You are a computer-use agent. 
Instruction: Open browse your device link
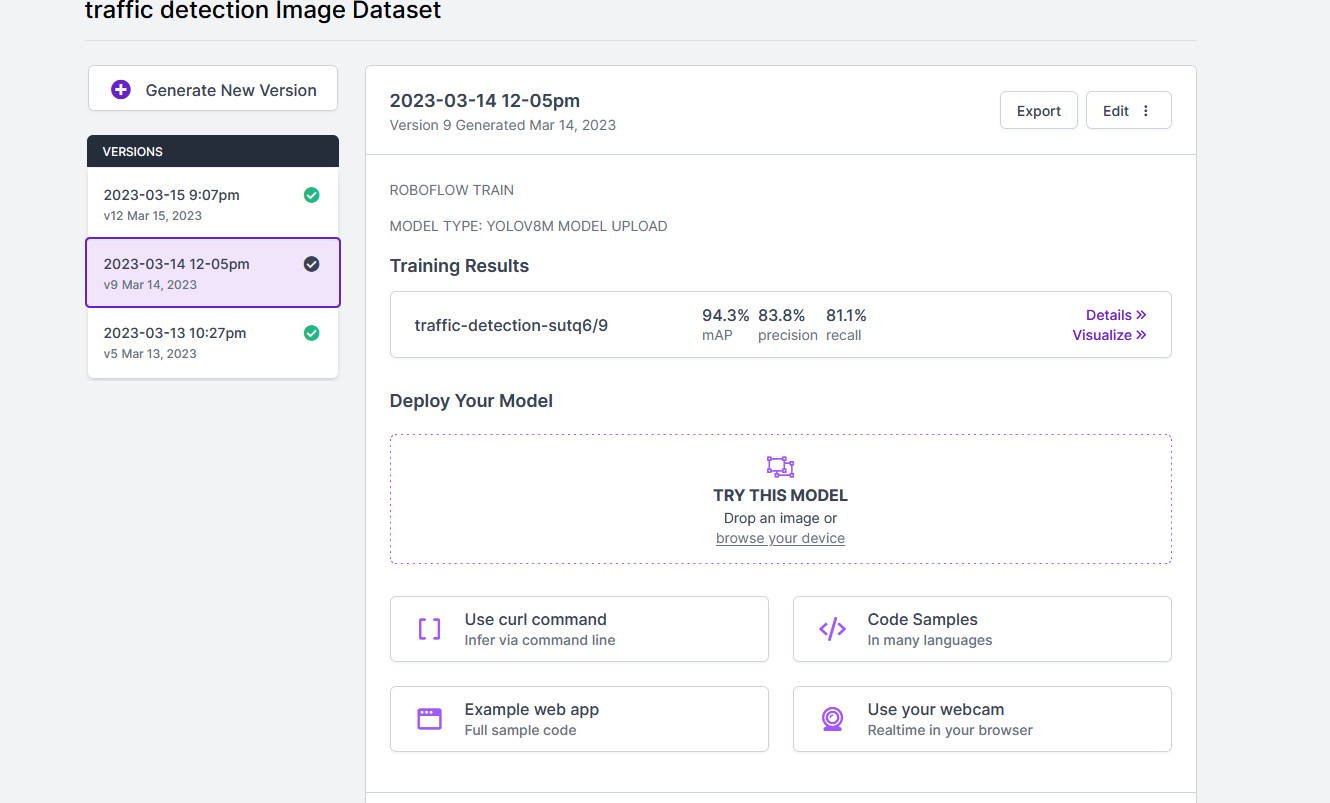tap(780, 537)
